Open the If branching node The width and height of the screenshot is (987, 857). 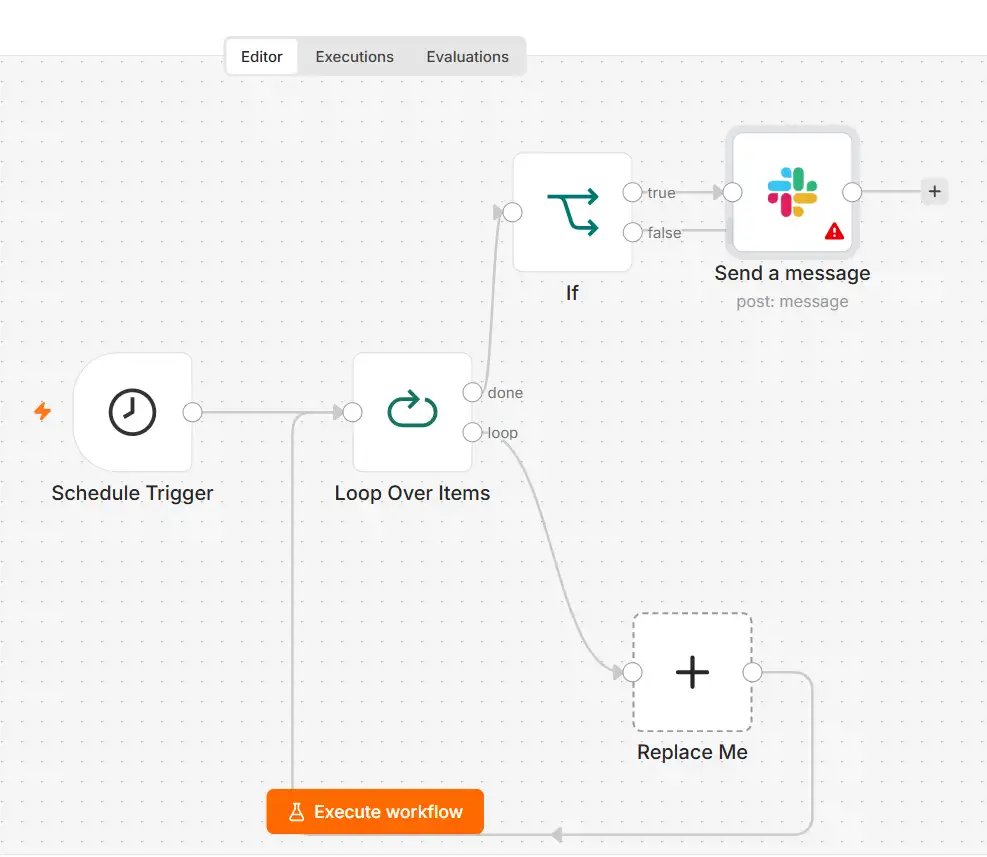572,212
